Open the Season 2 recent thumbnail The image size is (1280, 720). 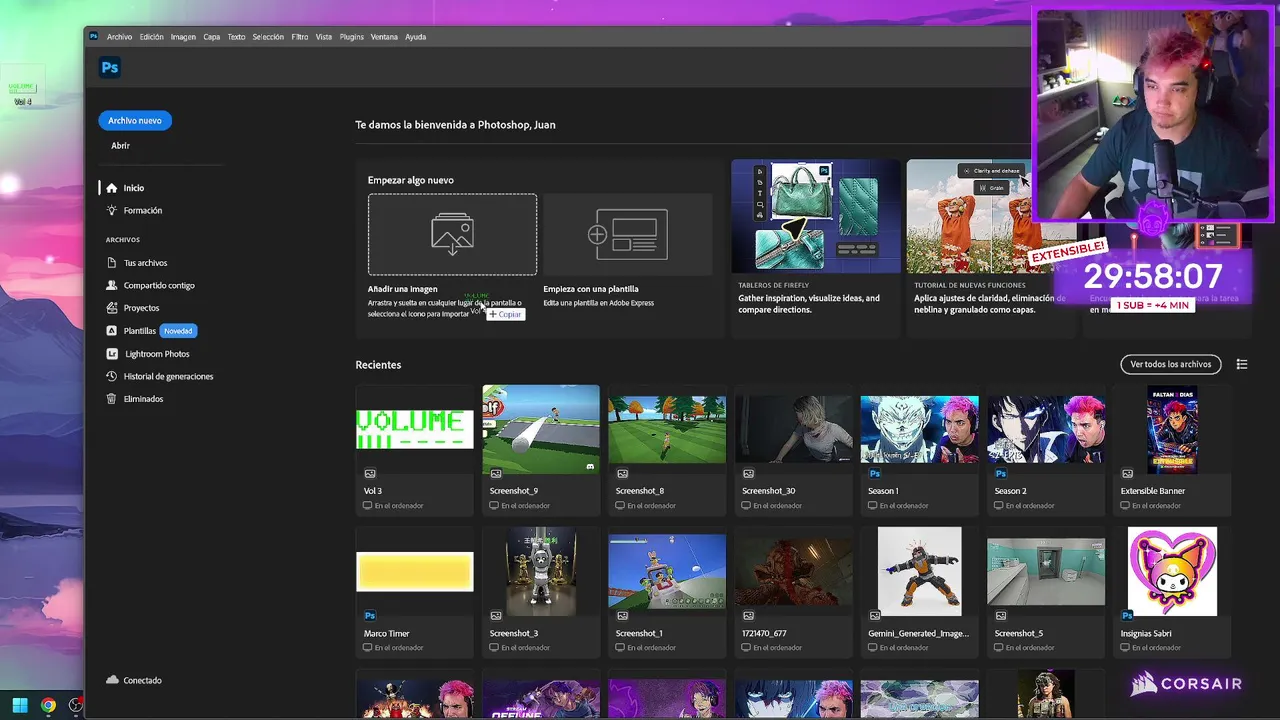[1046, 429]
